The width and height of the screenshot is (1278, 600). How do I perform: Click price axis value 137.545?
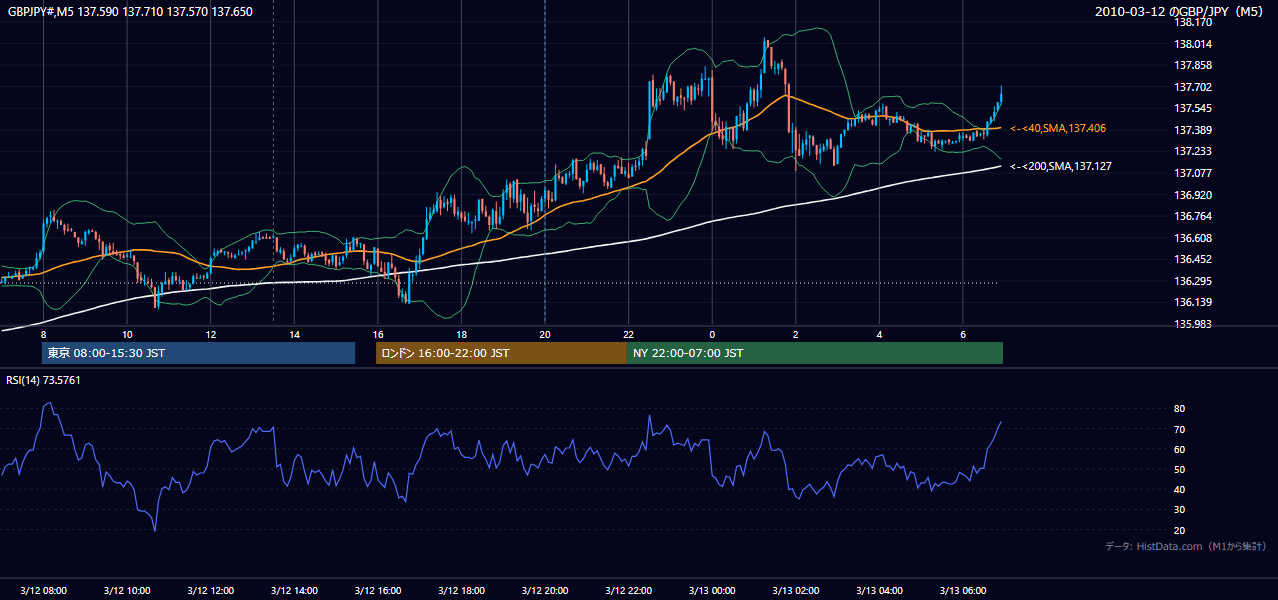coord(1192,108)
